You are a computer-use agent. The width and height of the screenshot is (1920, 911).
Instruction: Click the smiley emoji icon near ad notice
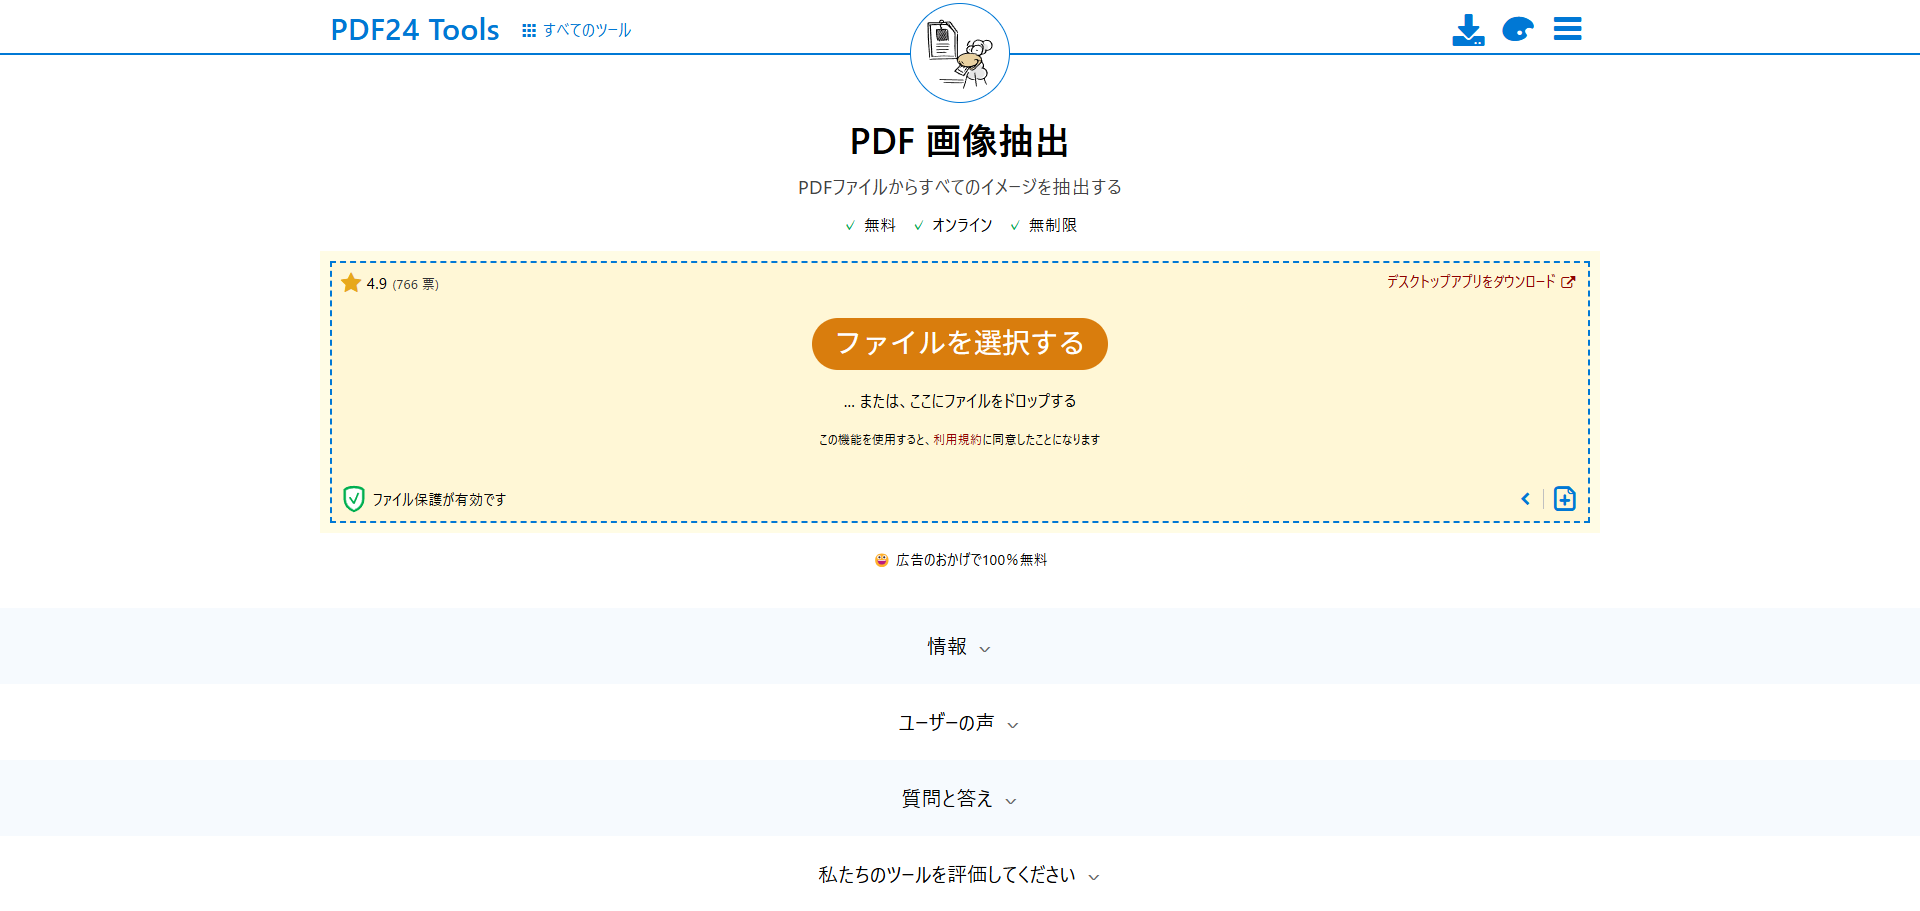[881, 560]
